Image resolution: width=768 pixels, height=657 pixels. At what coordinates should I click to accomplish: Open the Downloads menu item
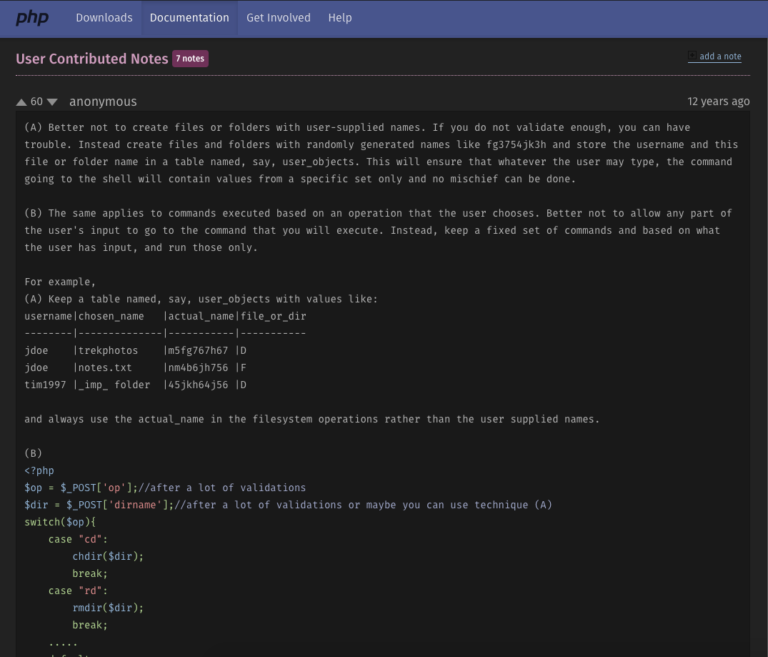pyautogui.click(x=104, y=18)
